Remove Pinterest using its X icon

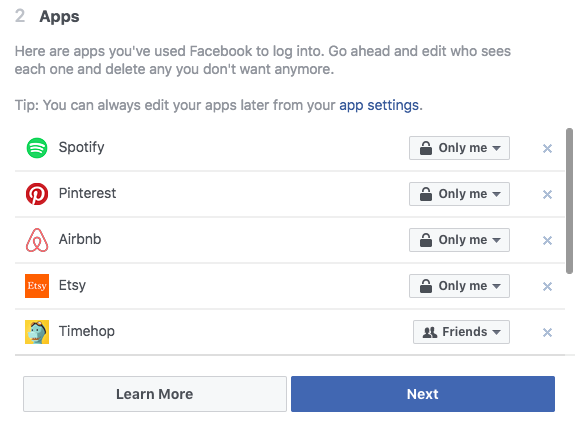point(547,194)
